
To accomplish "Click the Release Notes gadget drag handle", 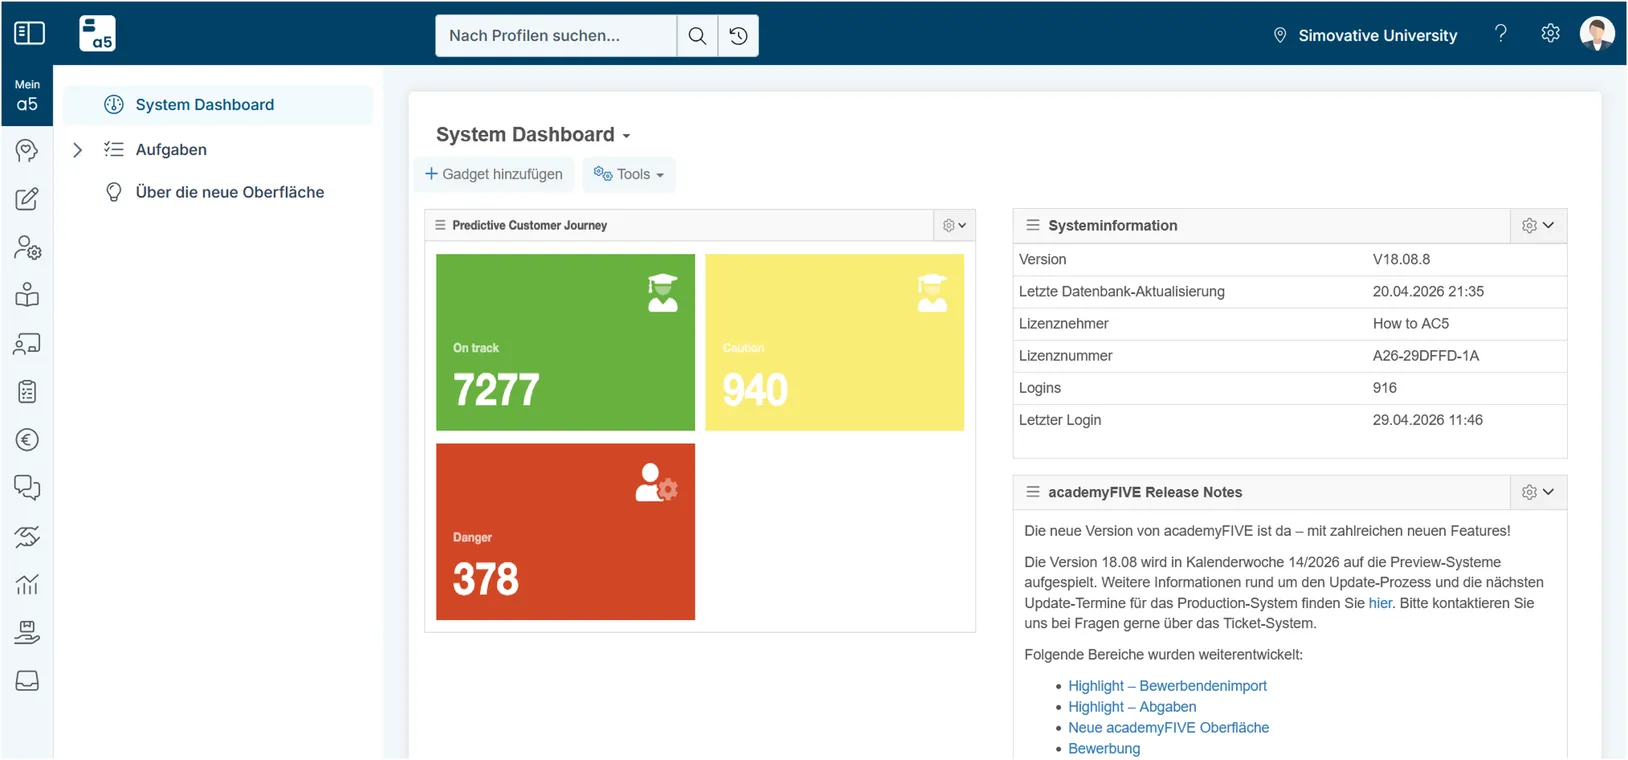I will [1033, 492].
